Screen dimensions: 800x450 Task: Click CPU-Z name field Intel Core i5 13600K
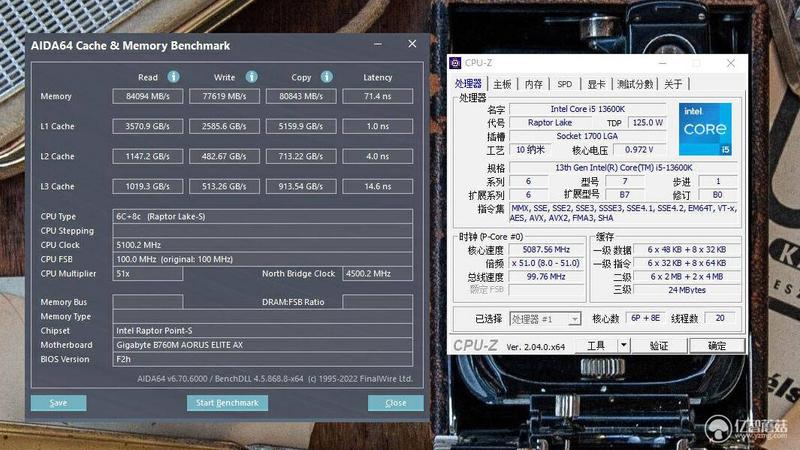(x=588, y=109)
